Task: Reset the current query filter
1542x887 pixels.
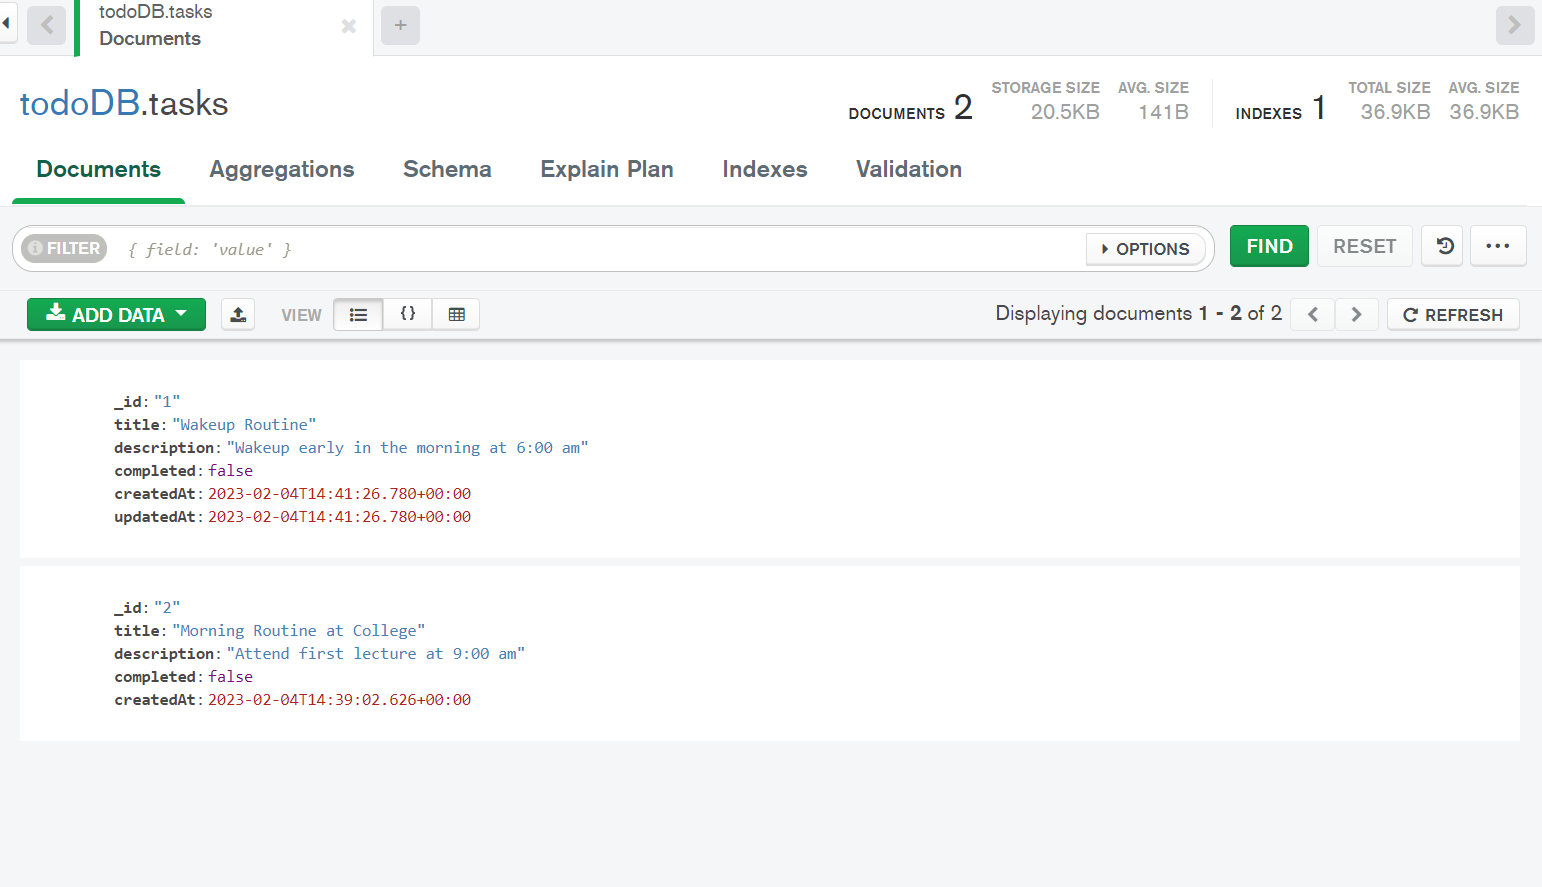Action: coord(1364,245)
